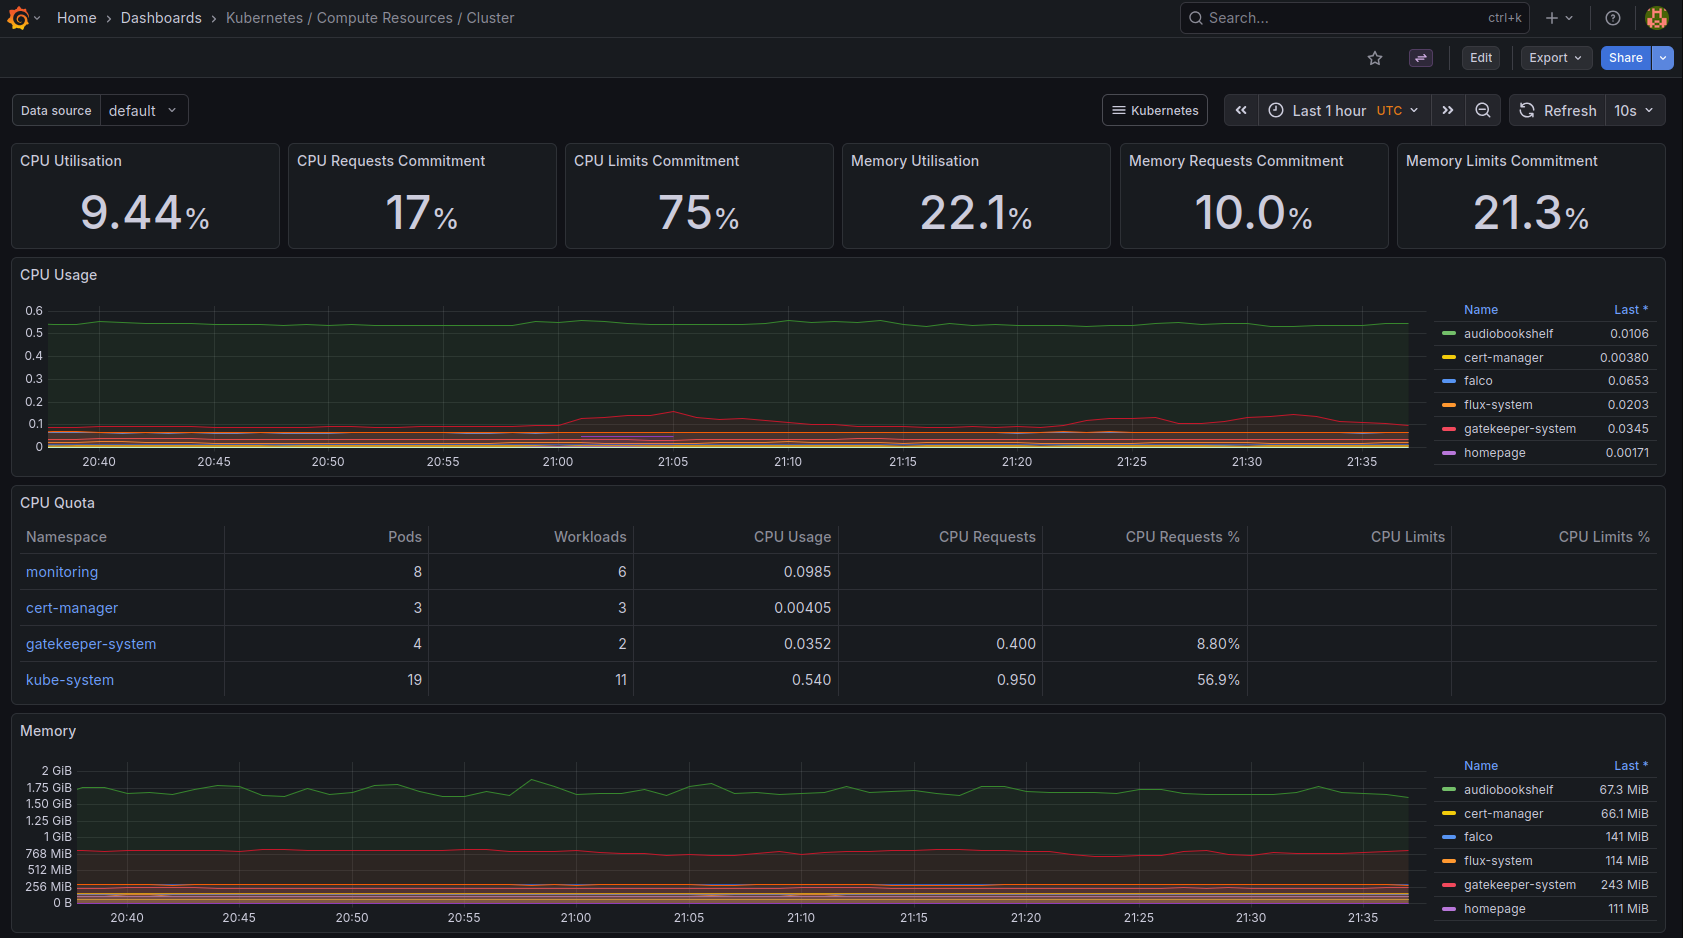Toggle cert-manager series in CPU Usage legend
This screenshot has width=1683, height=938.
coord(1503,358)
